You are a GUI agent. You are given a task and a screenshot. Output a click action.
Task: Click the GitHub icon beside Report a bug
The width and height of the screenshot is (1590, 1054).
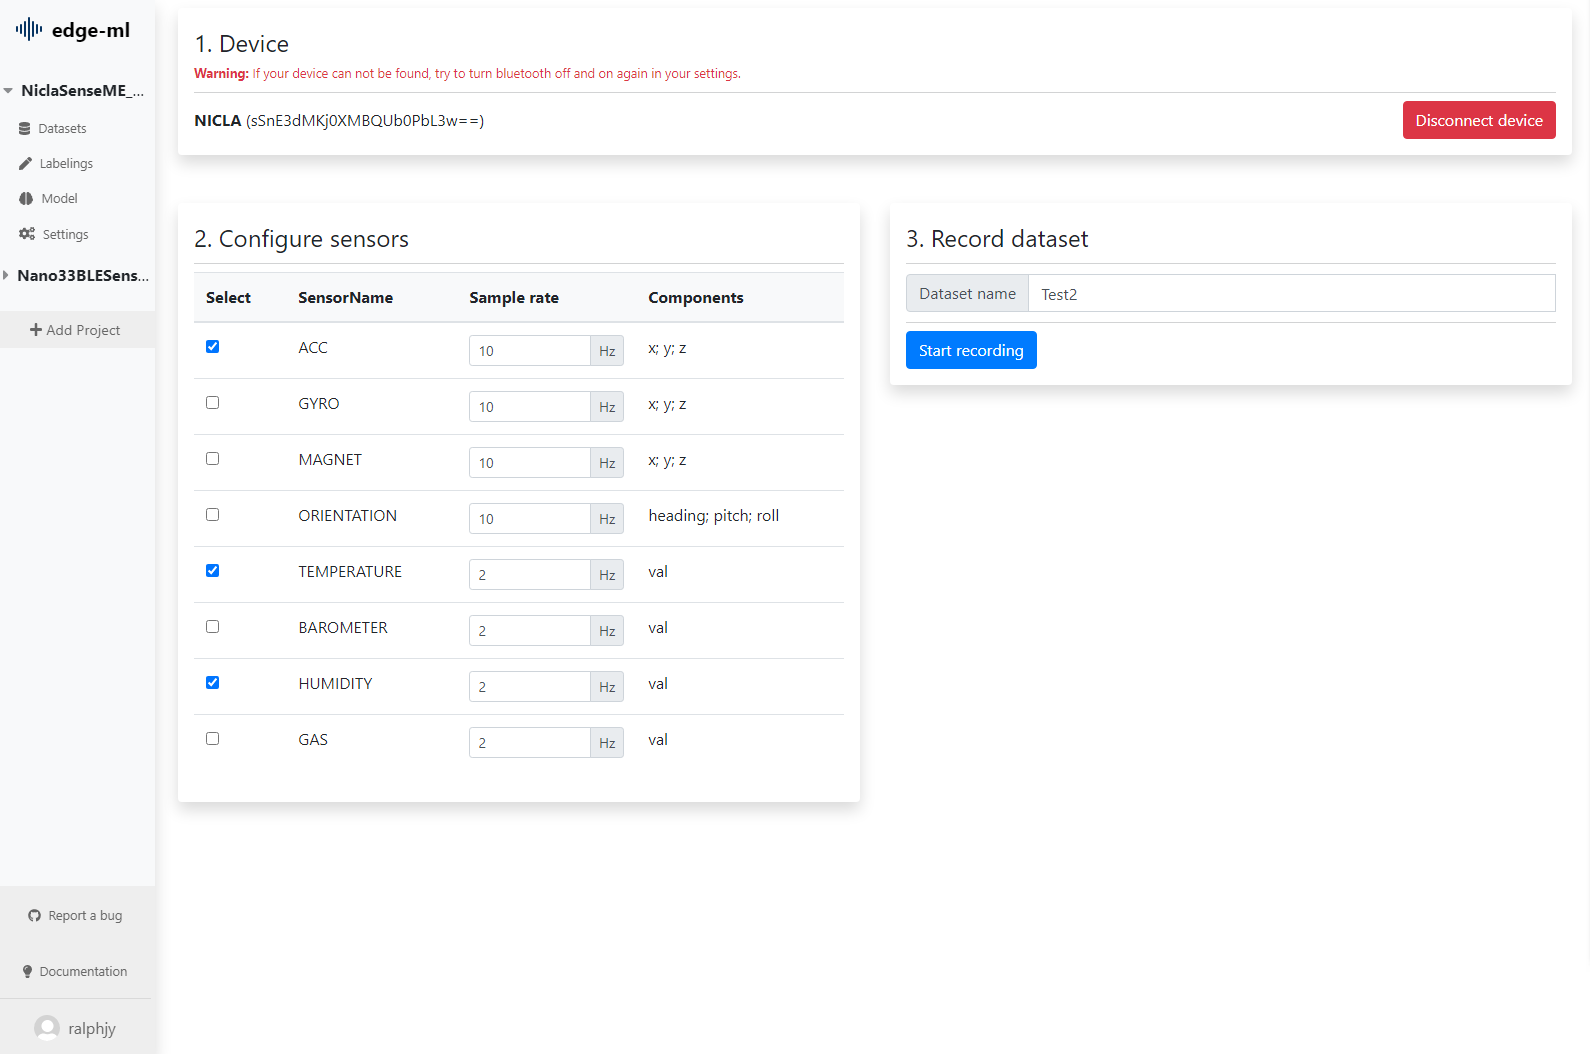35,916
